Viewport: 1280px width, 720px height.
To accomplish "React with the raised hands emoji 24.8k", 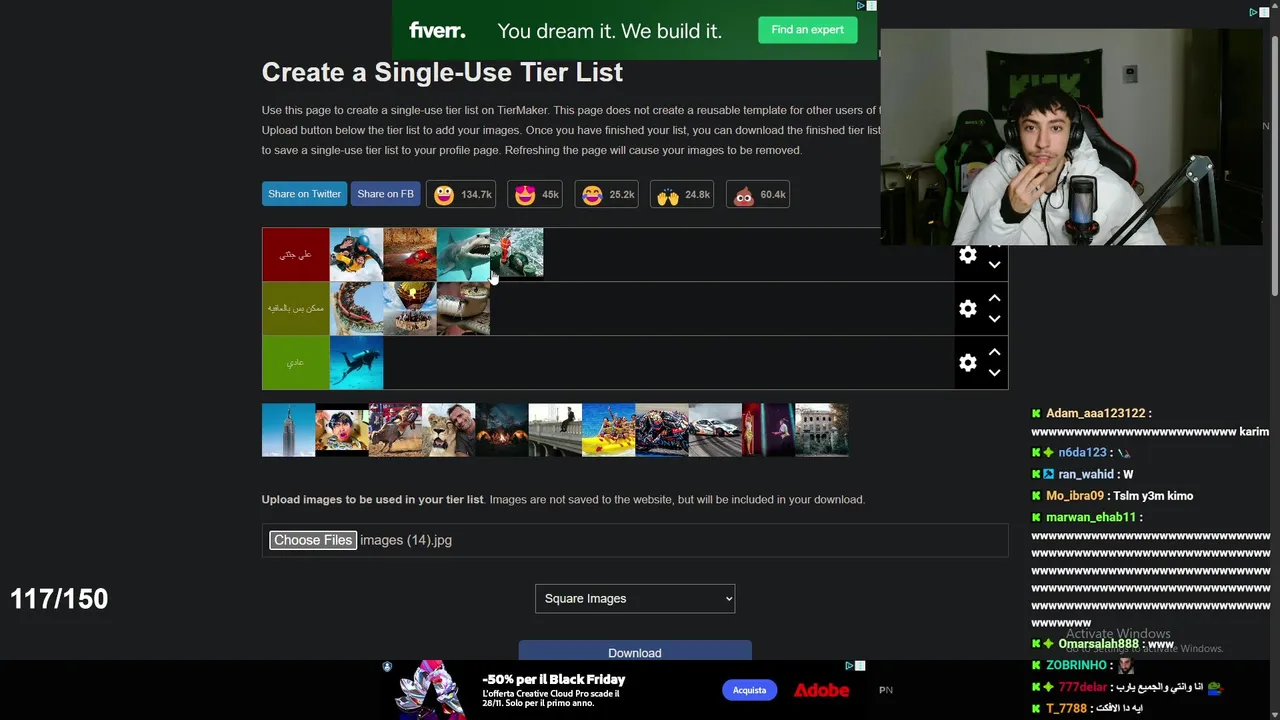I will (682, 194).
